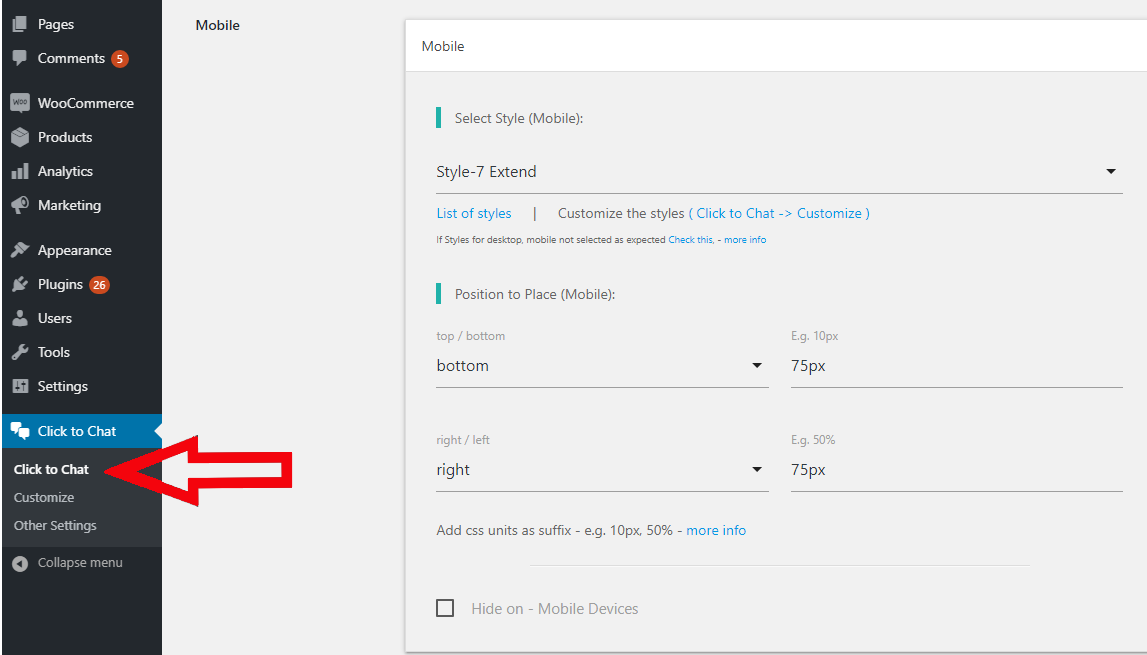Open the Other Settings submenu item
The width and height of the screenshot is (1147, 655).
click(x=55, y=525)
